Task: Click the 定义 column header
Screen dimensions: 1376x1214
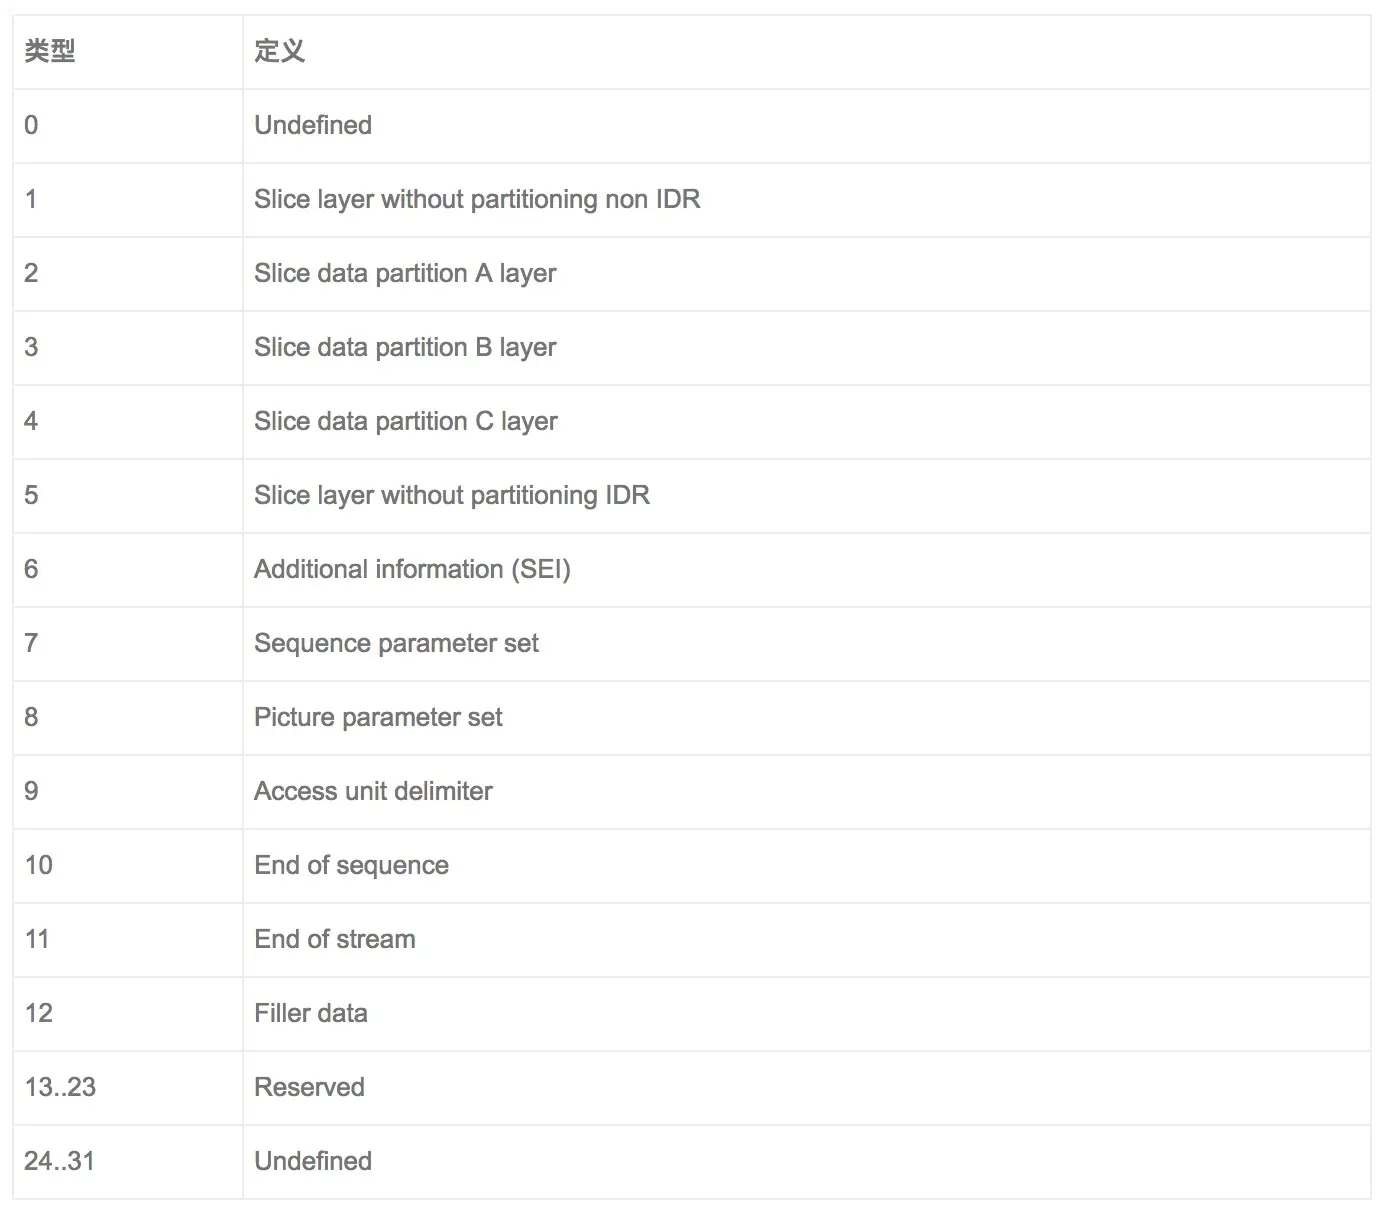Action: point(806,51)
